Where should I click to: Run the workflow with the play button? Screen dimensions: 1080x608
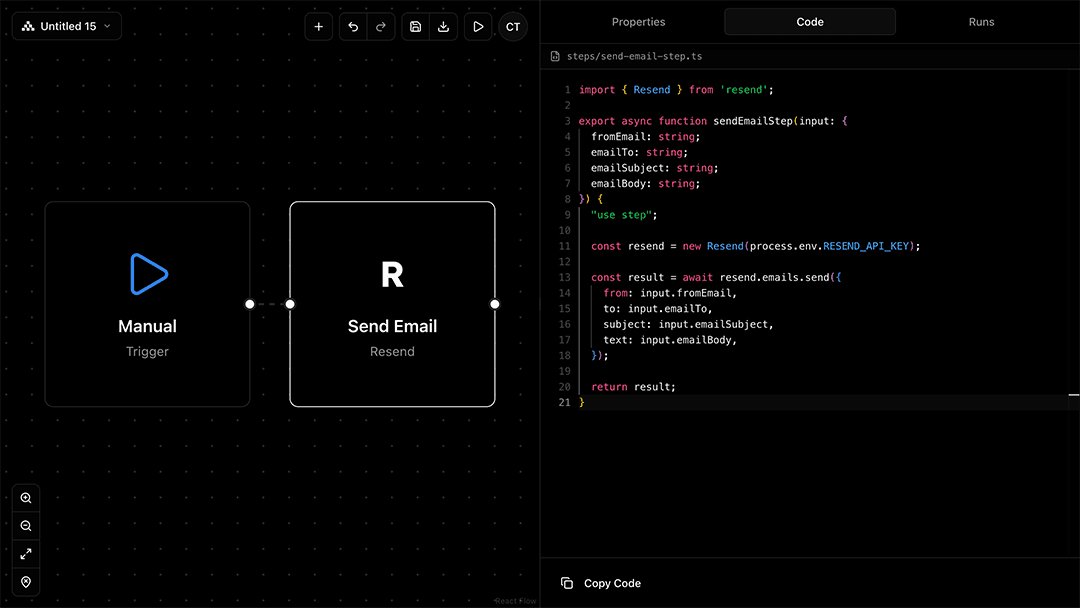[478, 27]
